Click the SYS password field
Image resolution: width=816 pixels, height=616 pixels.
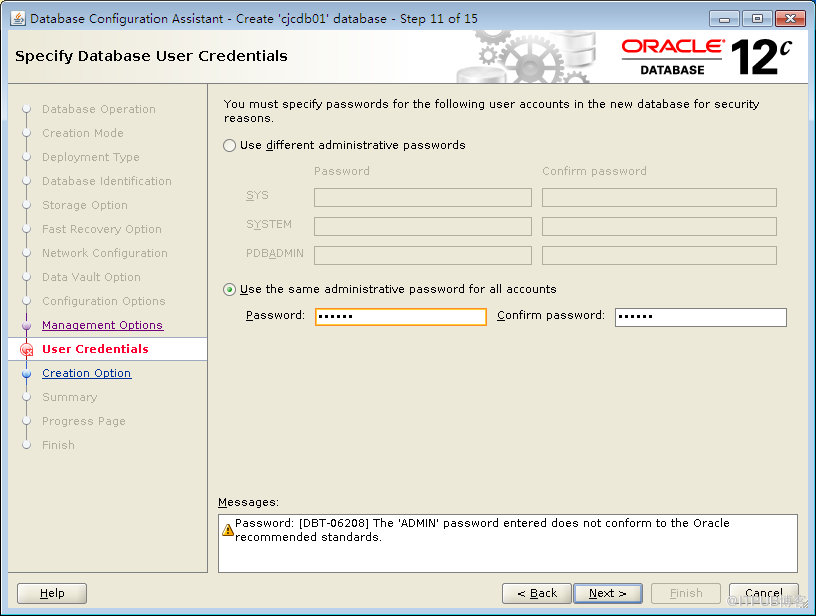[423, 198]
